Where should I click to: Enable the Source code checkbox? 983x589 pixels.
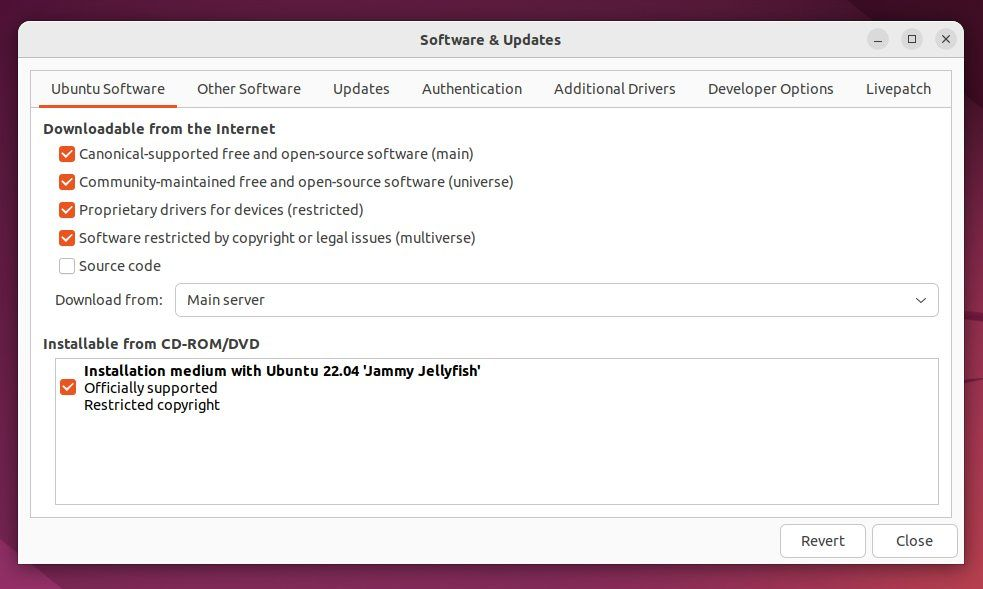click(x=67, y=266)
